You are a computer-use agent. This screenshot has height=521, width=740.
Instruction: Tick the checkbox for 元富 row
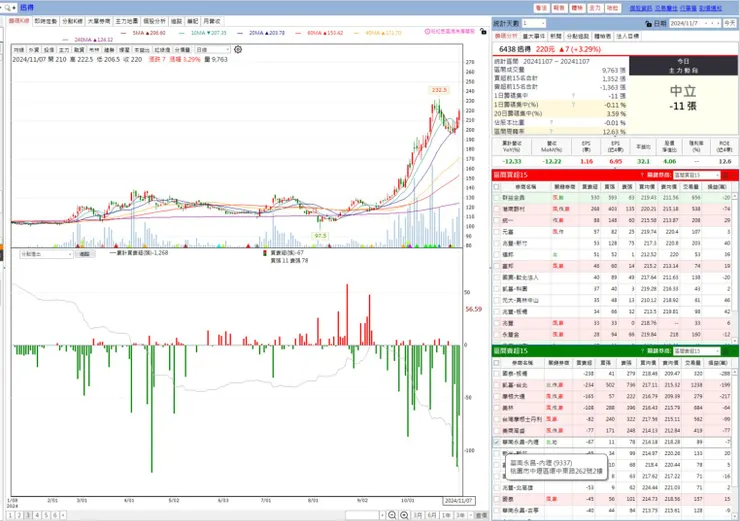496,232
